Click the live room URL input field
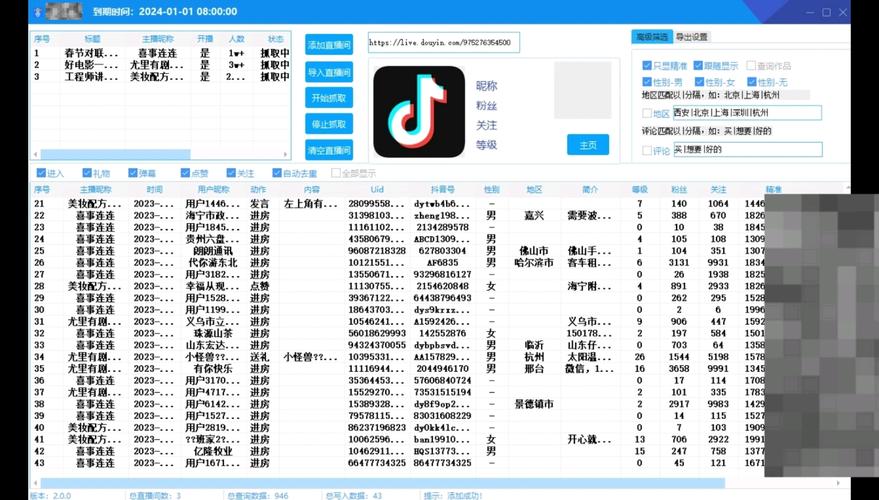Screen dimensions: 879x500 444,43
